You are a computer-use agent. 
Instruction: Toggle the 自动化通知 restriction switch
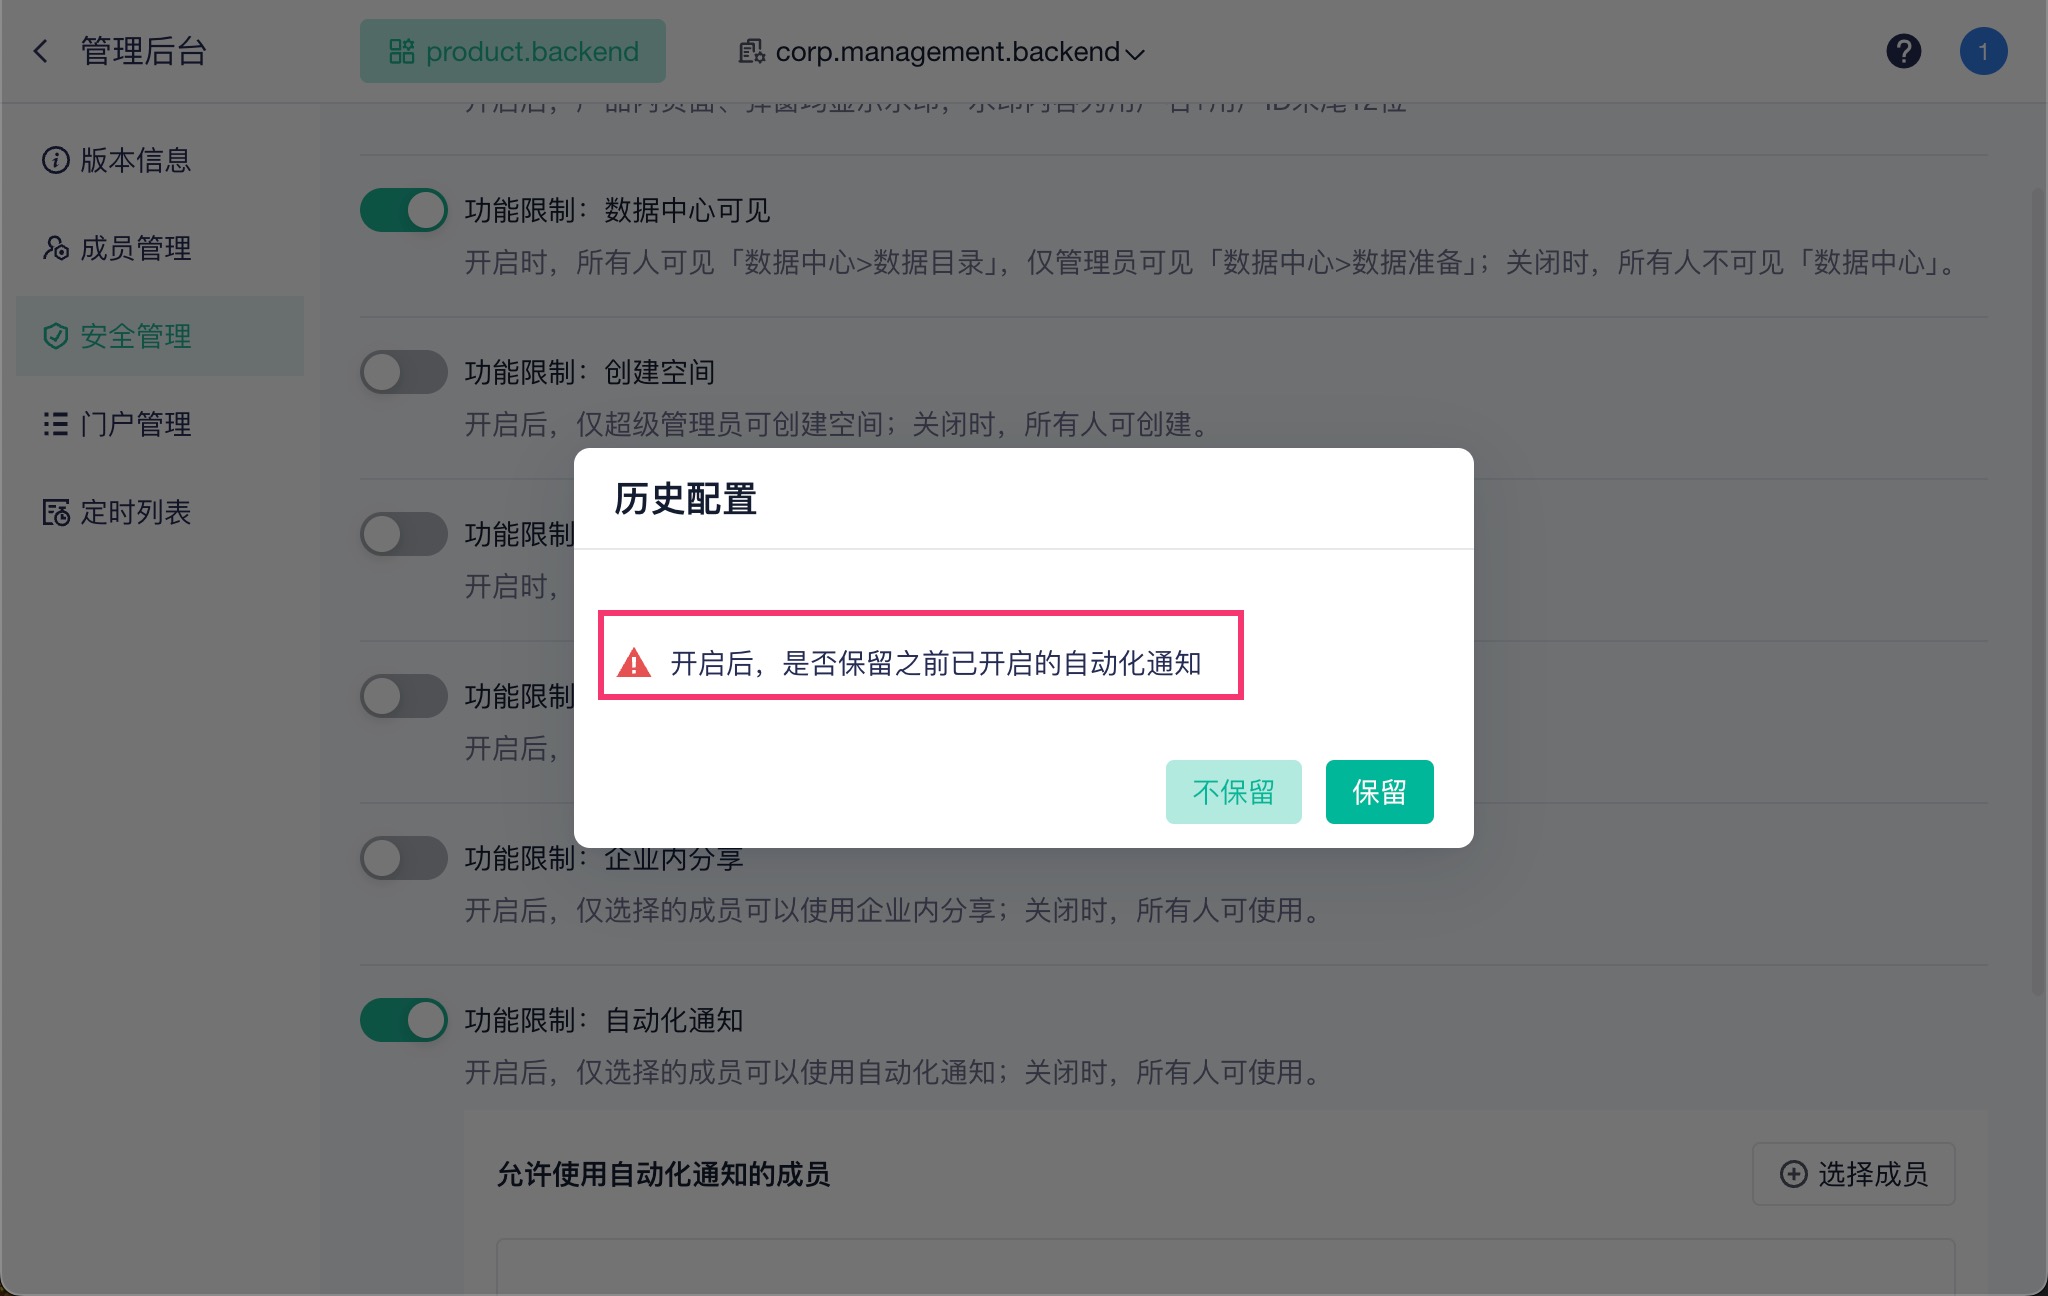(404, 1020)
